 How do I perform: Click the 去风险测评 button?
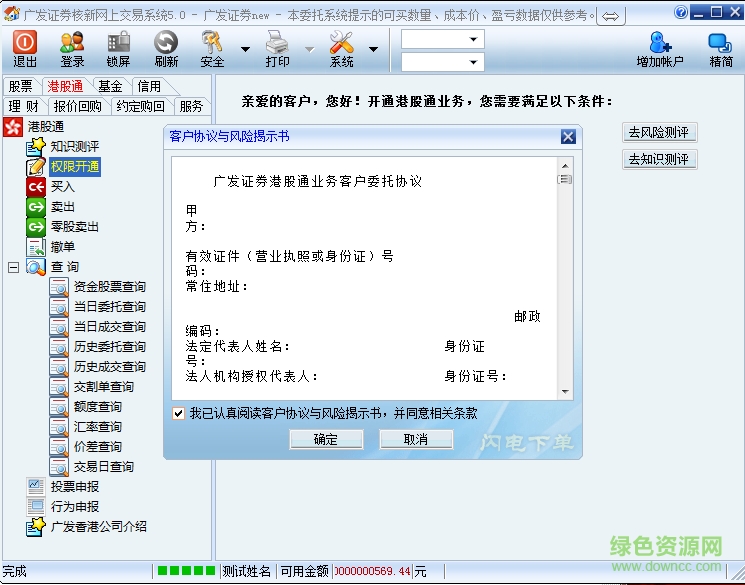[658, 133]
